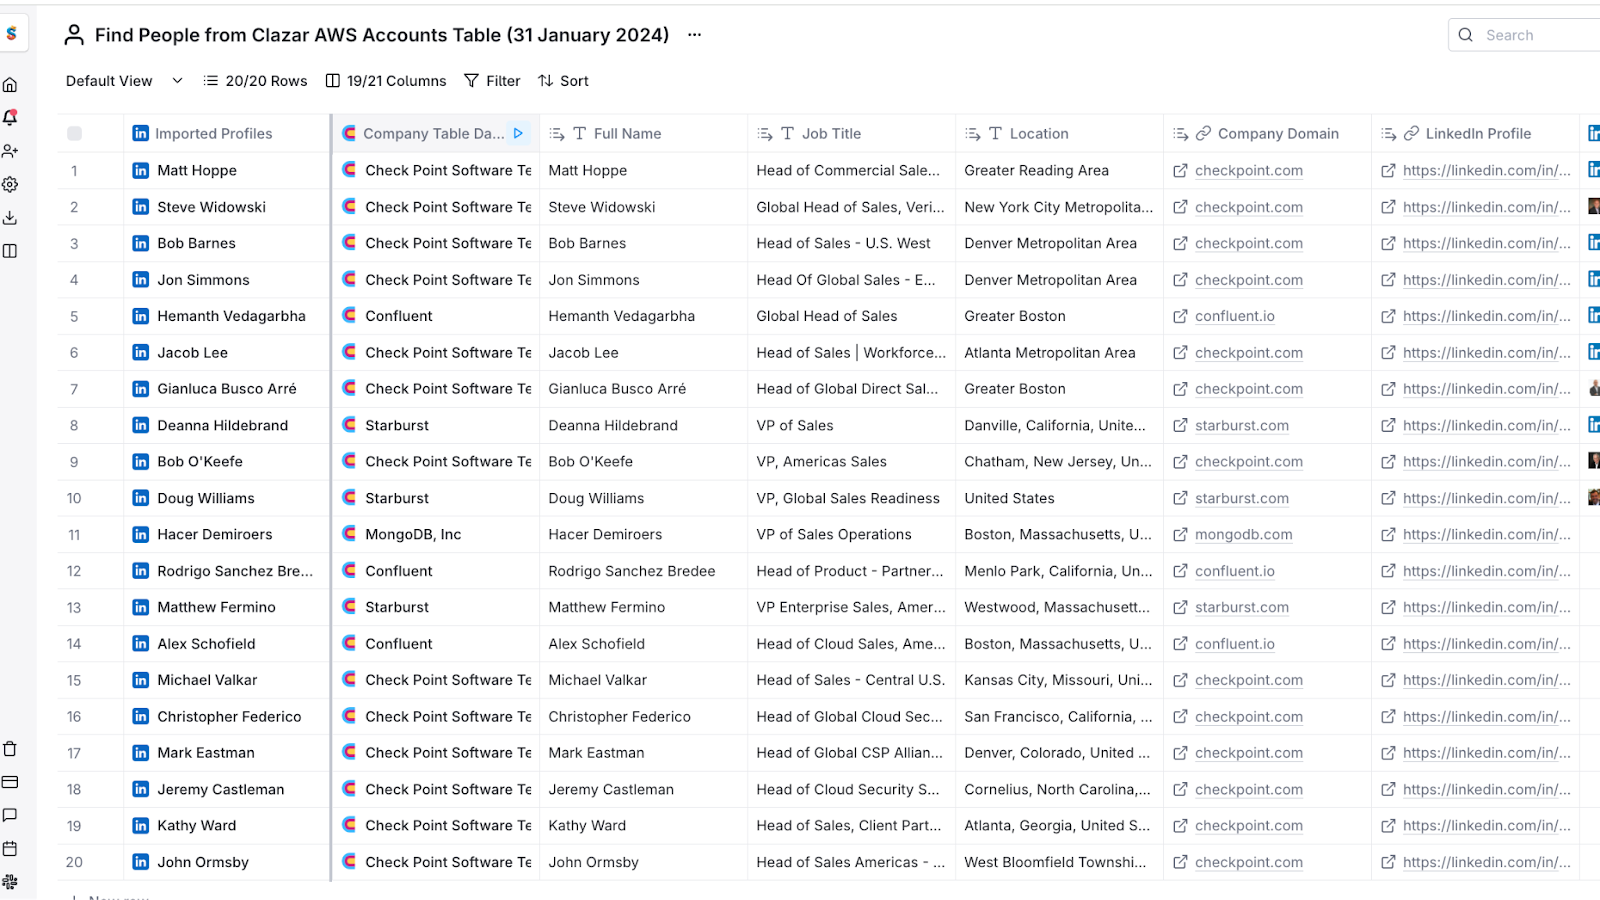Select the 'VP, Americas Sales' cell
Screen dimensions: 1600x900
coord(851,462)
